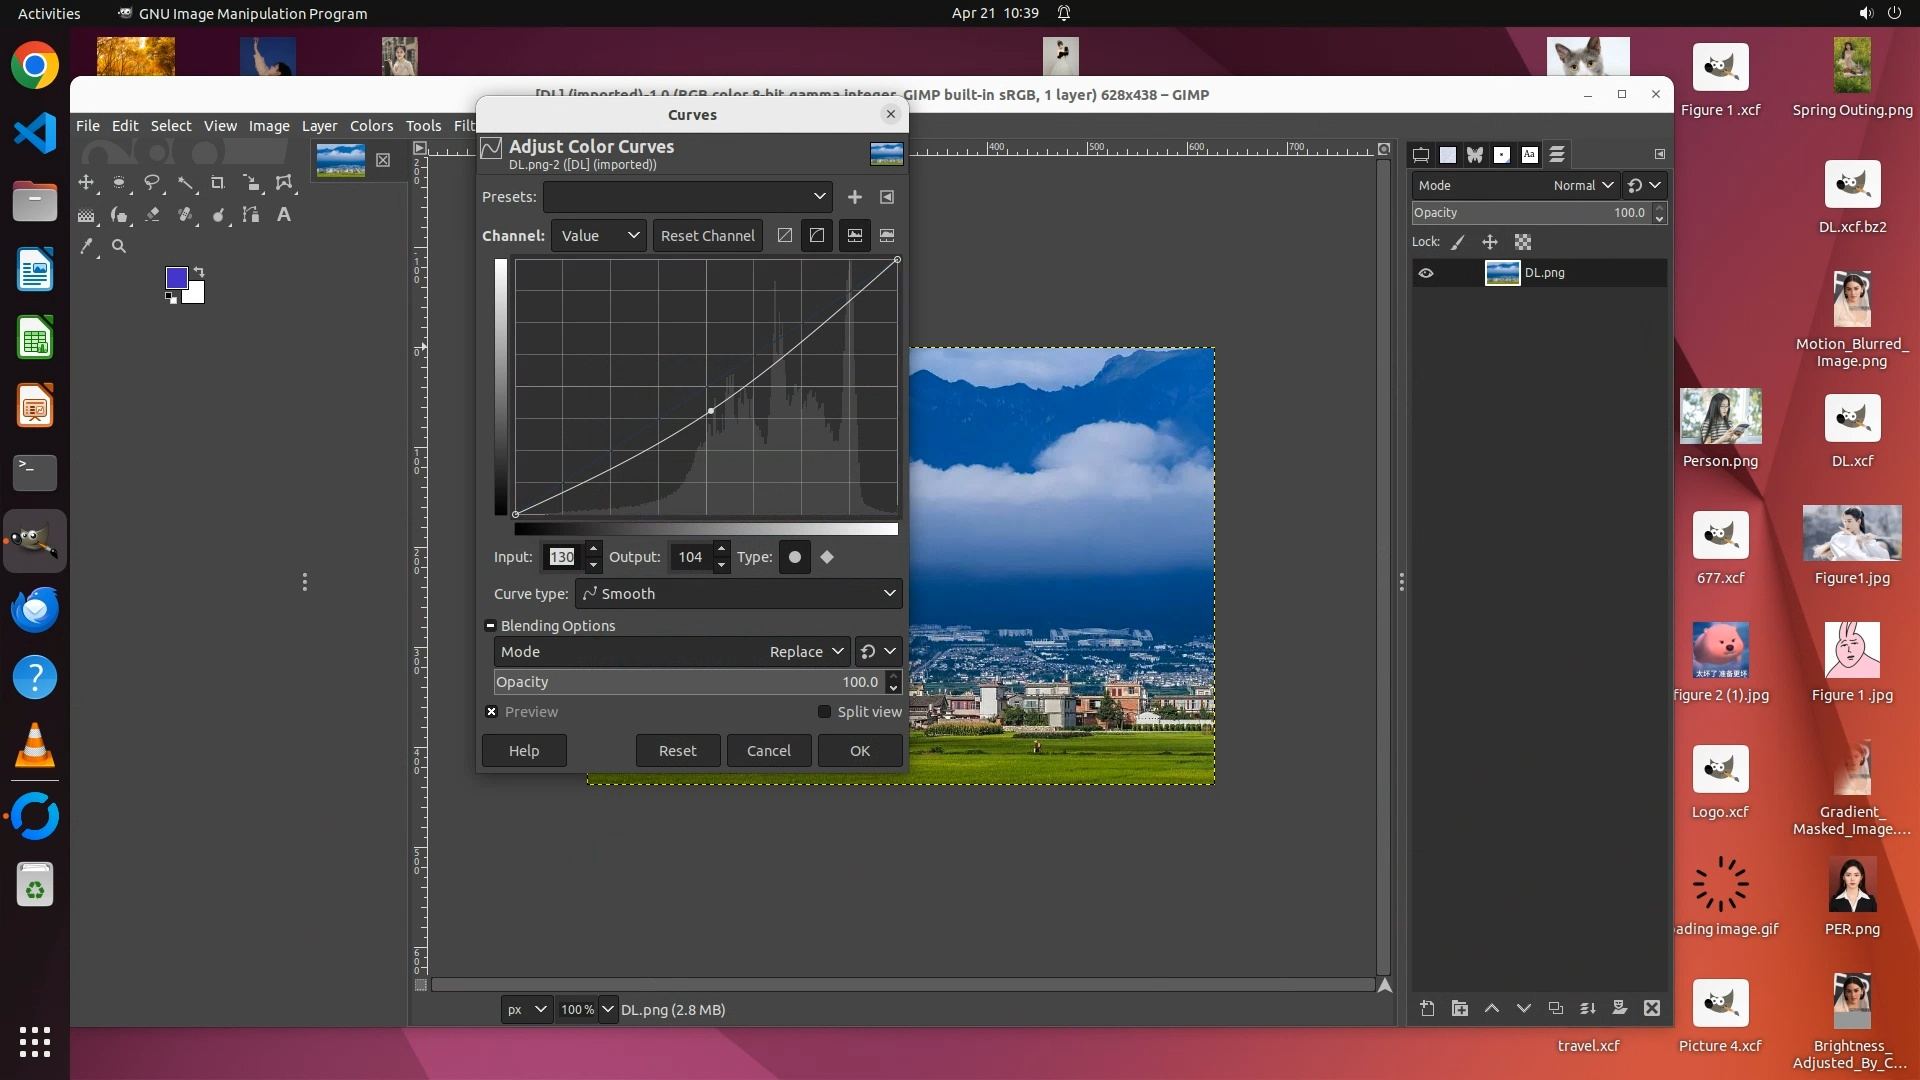Pick the Crop tool in toolbox
The image size is (1920, 1080).
point(218,183)
